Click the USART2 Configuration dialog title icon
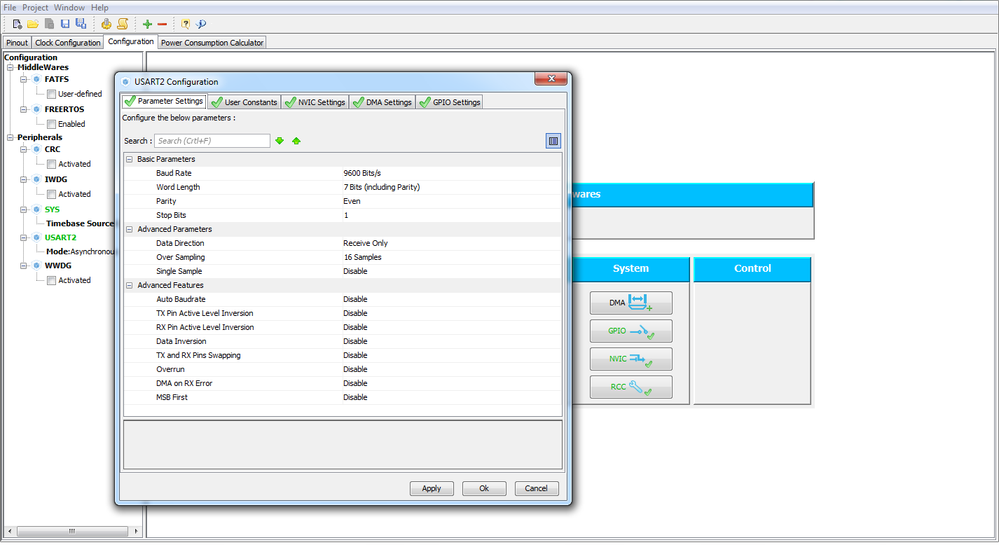The width and height of the screenshot is (999, 545). tap(126, 82)
